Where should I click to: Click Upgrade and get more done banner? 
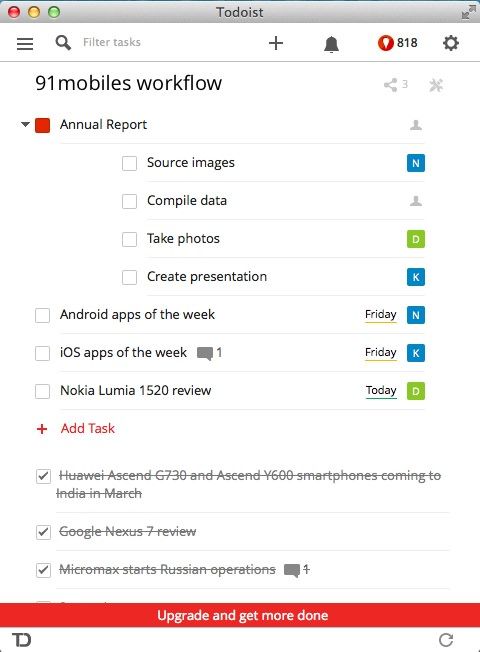[x=240, y=615]
